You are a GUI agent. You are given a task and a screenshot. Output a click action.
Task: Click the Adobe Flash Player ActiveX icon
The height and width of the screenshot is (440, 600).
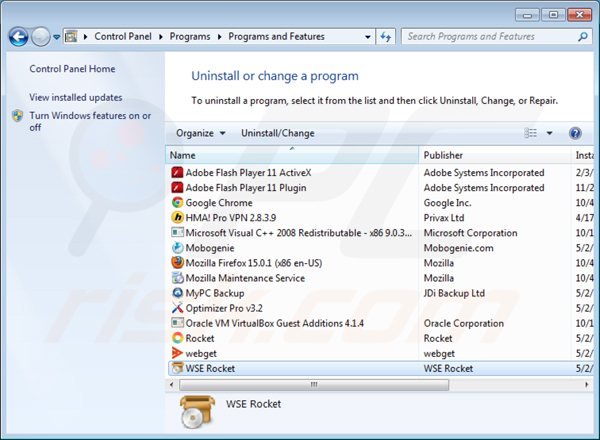(177, 172)
